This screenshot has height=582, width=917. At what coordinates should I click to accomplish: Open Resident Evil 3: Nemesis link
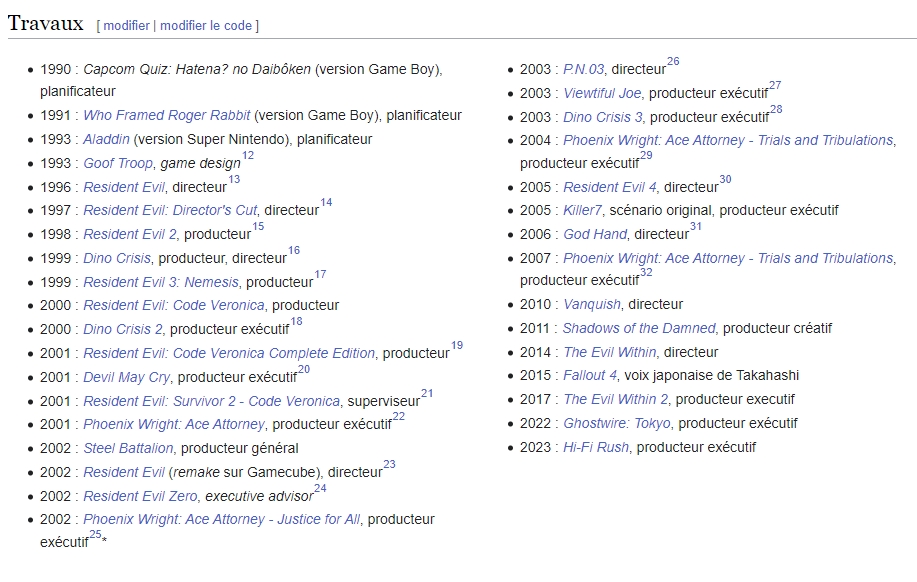click(x=161, y=282)
